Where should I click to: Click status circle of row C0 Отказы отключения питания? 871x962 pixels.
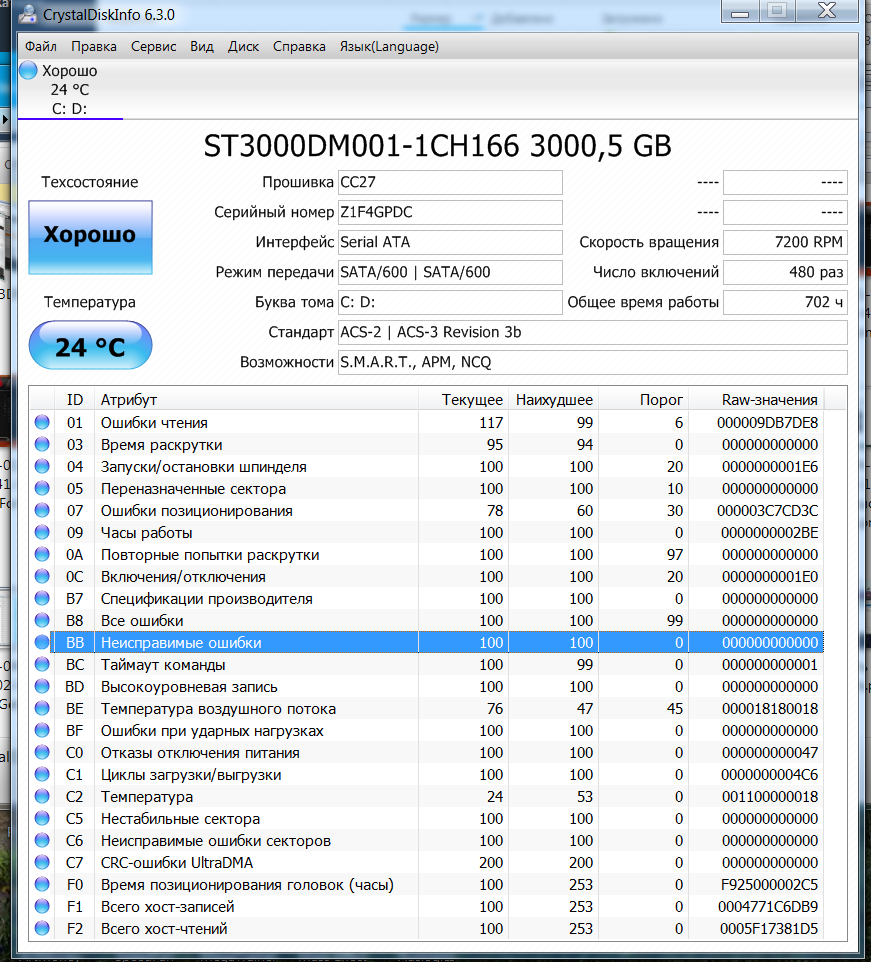(42, 752)
